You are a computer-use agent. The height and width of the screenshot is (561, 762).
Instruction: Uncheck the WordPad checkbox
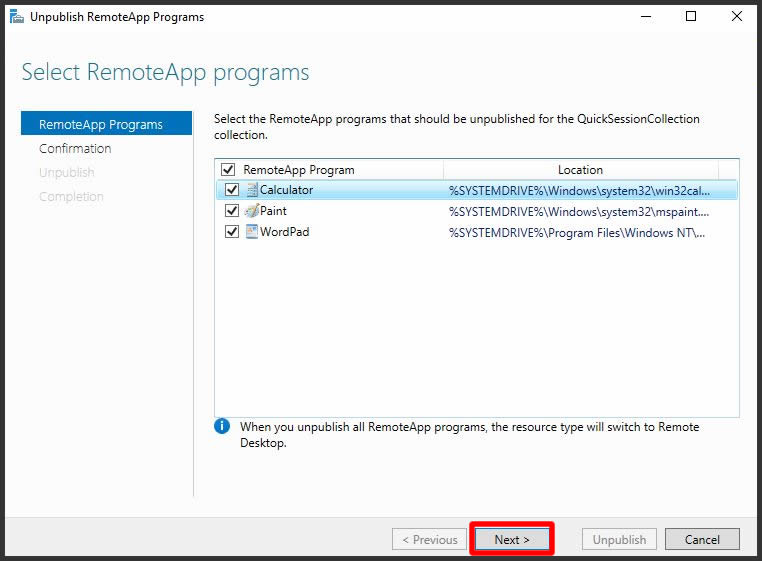232,231
